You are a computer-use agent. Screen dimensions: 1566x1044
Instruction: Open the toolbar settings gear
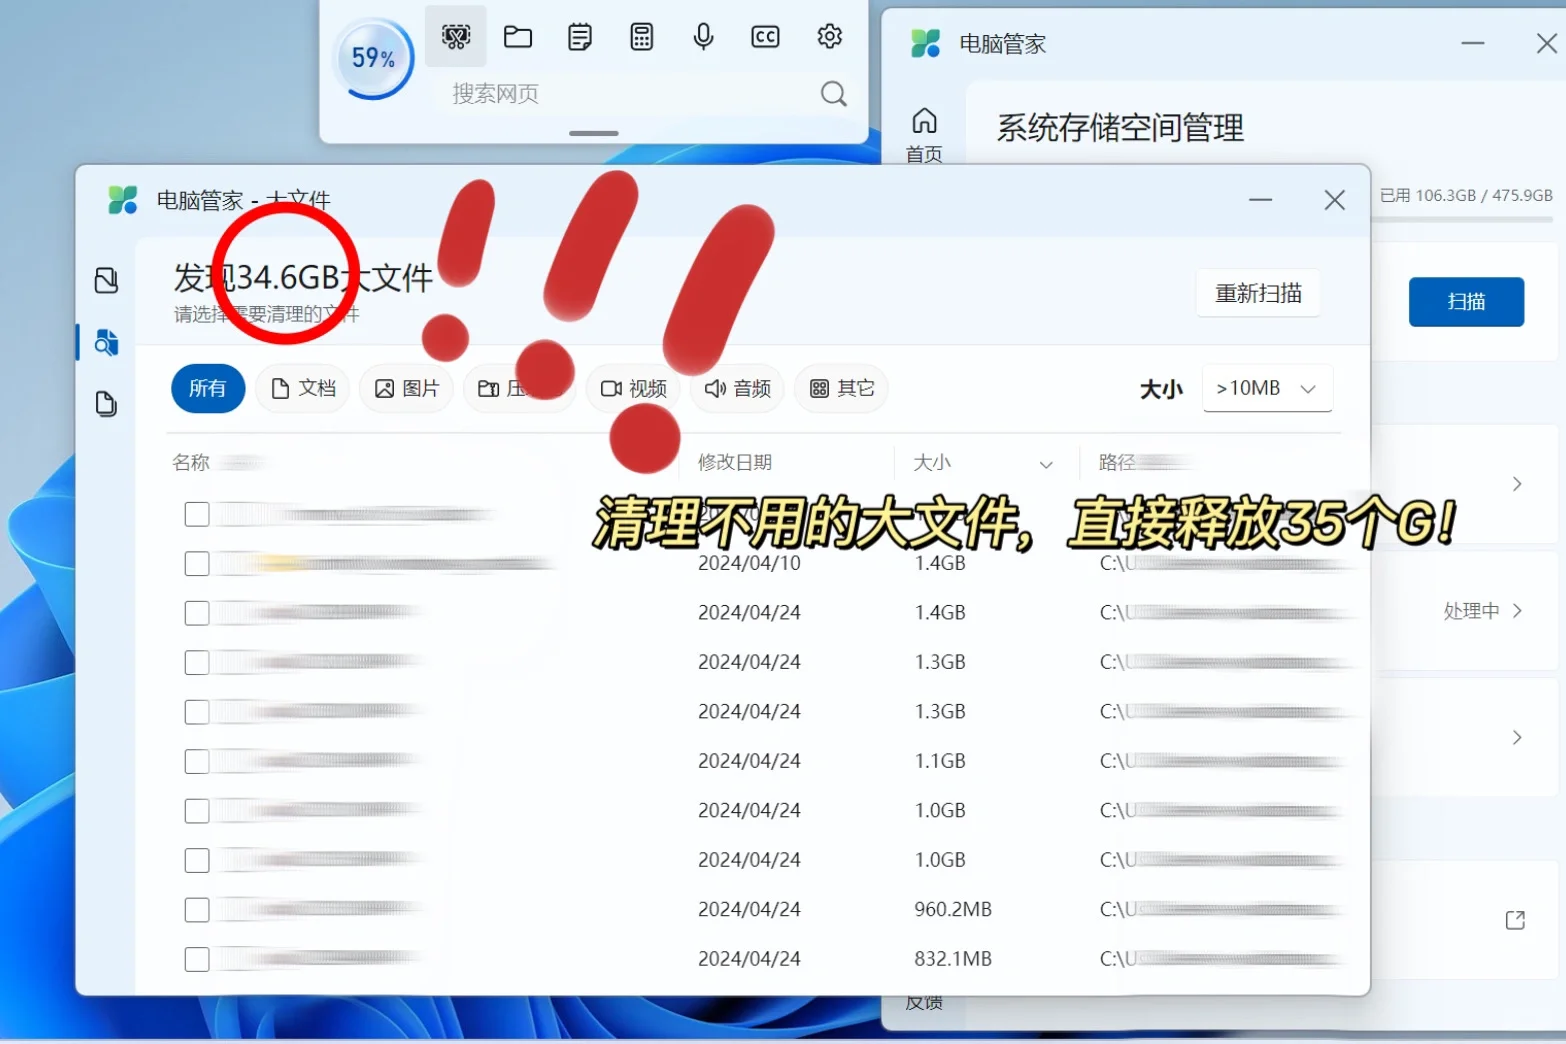click(x=829, y=37)
